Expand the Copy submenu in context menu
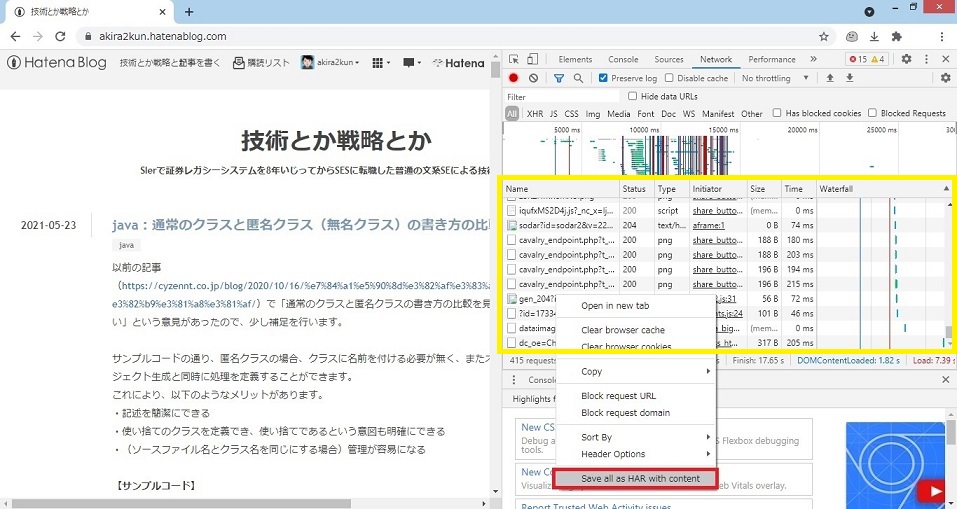The width and height of the screenshot is (957, 509). pos(635,371)
